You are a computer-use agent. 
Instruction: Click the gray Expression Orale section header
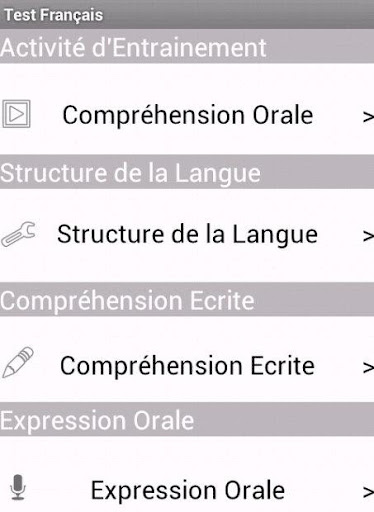pyautogui.click(x=97, y=421)
